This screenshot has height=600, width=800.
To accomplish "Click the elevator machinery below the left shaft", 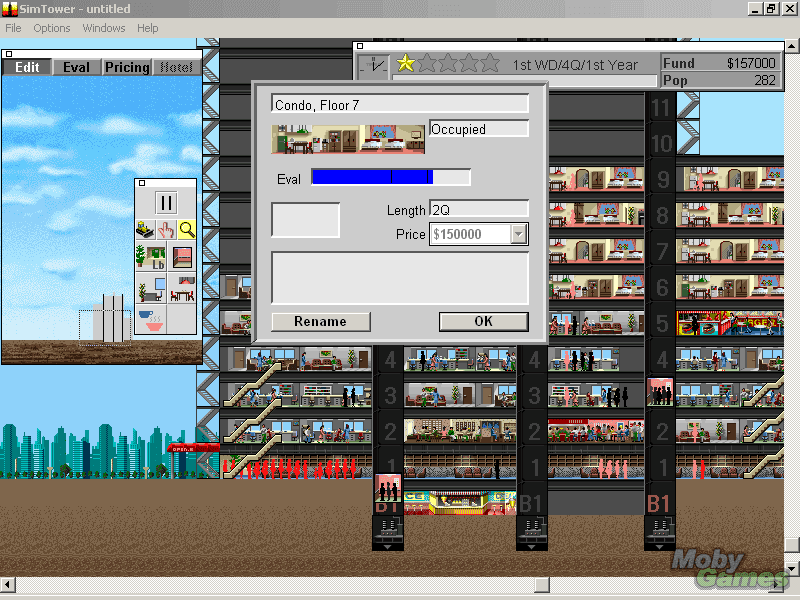I will [388, 532].
